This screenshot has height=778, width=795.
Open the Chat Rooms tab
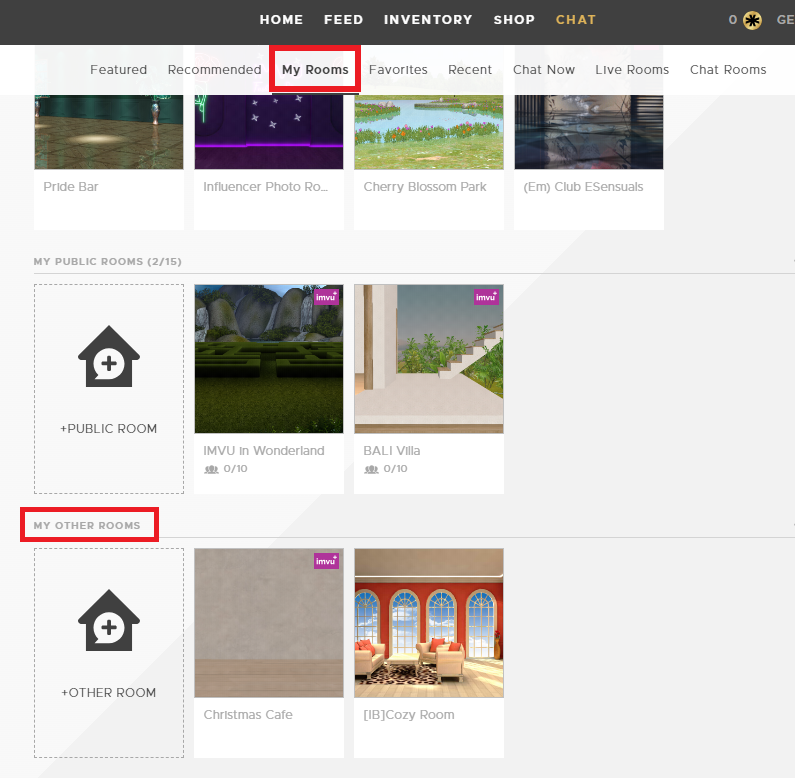click(x=728, y=69)
